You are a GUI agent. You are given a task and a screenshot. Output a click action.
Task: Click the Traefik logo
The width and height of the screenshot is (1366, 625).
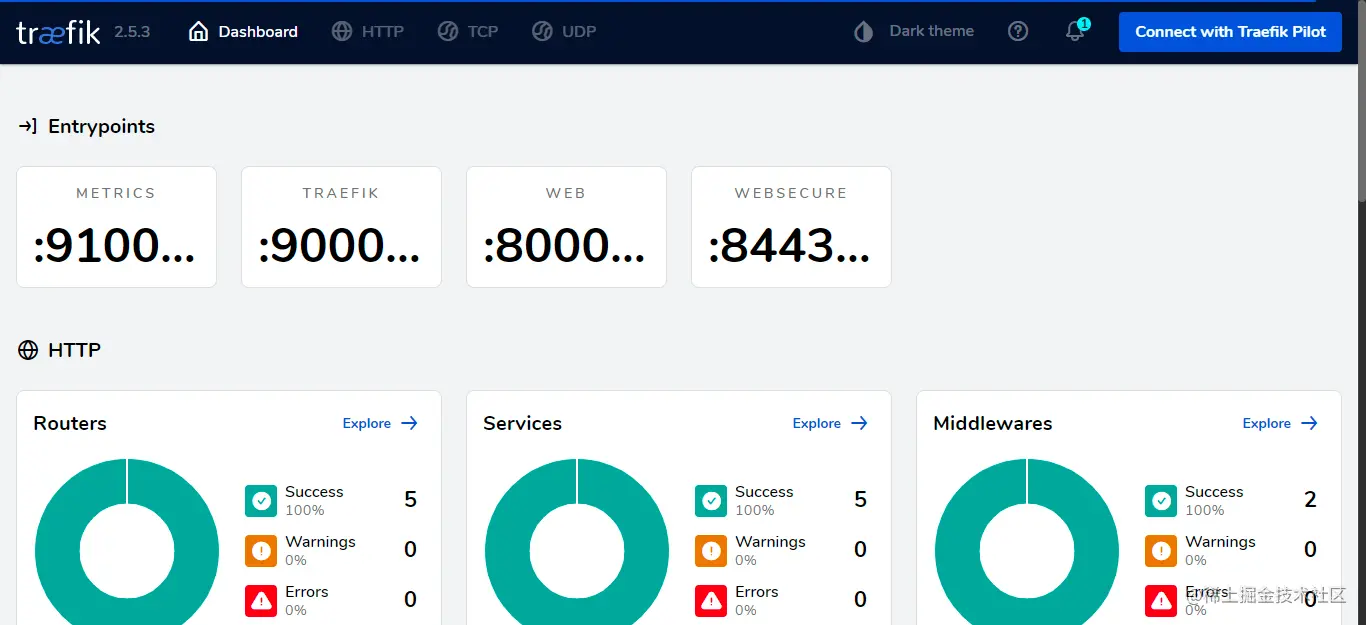58,32
